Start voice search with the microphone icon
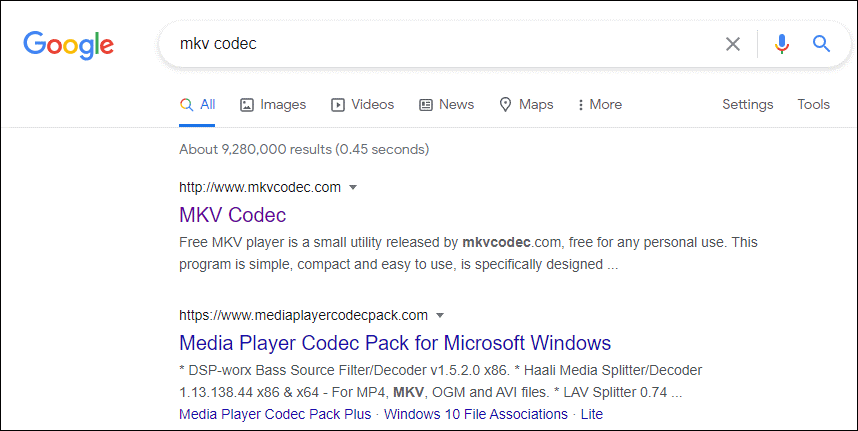 click(782, 44)
